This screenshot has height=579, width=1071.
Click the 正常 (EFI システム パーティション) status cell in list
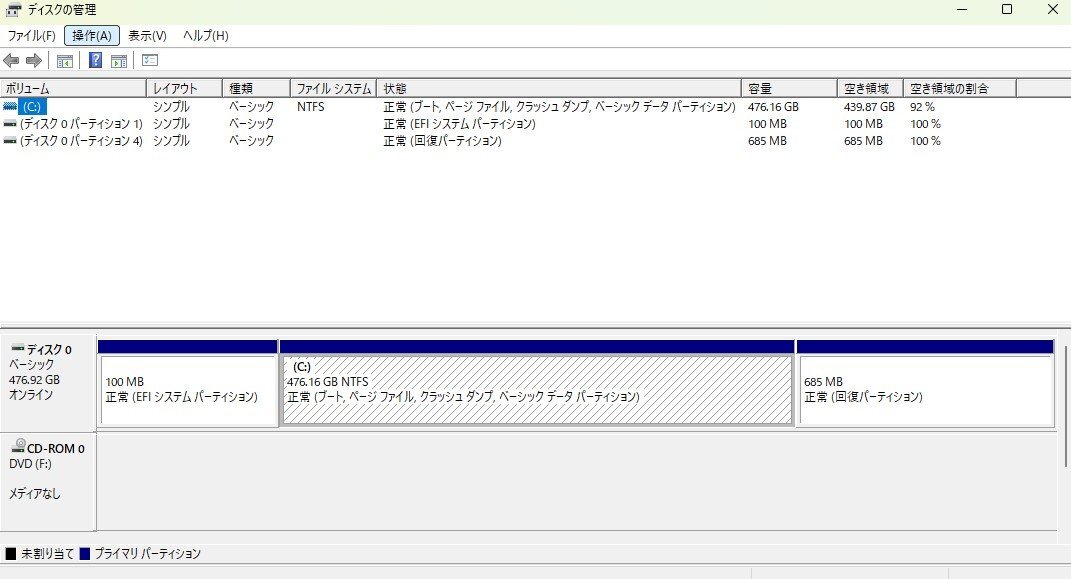coord(459,124)
